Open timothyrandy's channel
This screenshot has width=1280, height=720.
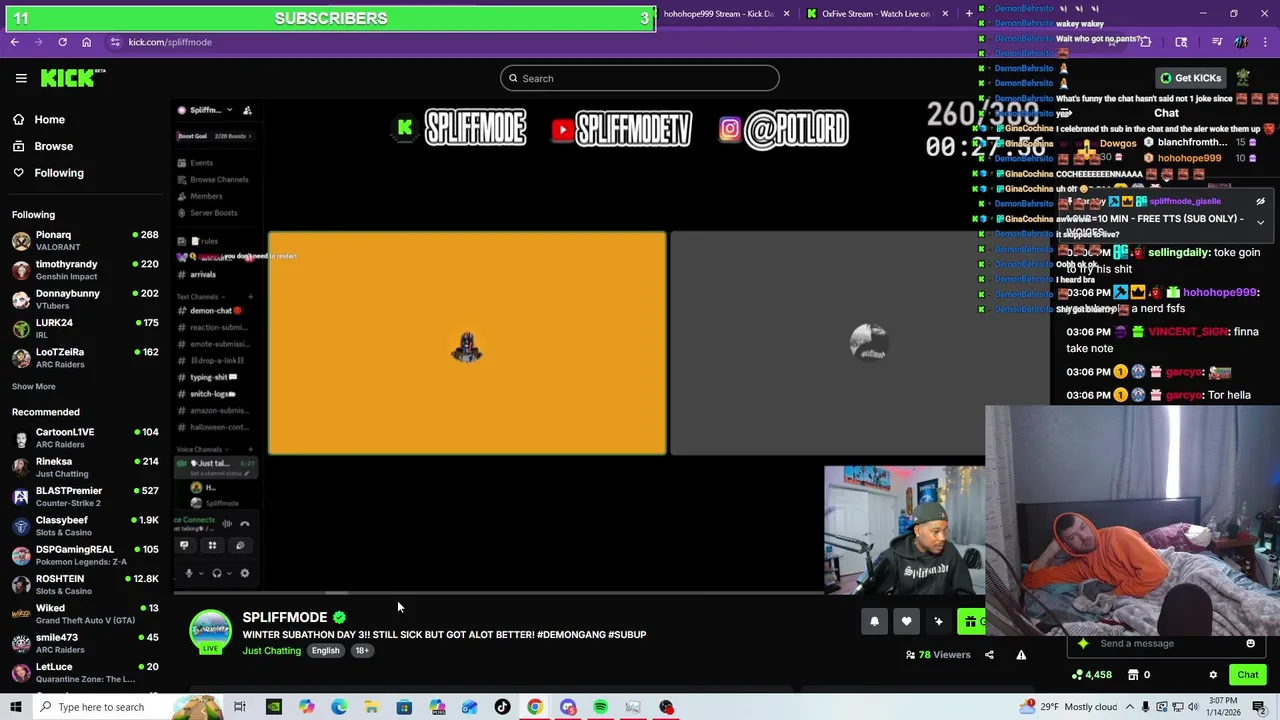[85, 270]
